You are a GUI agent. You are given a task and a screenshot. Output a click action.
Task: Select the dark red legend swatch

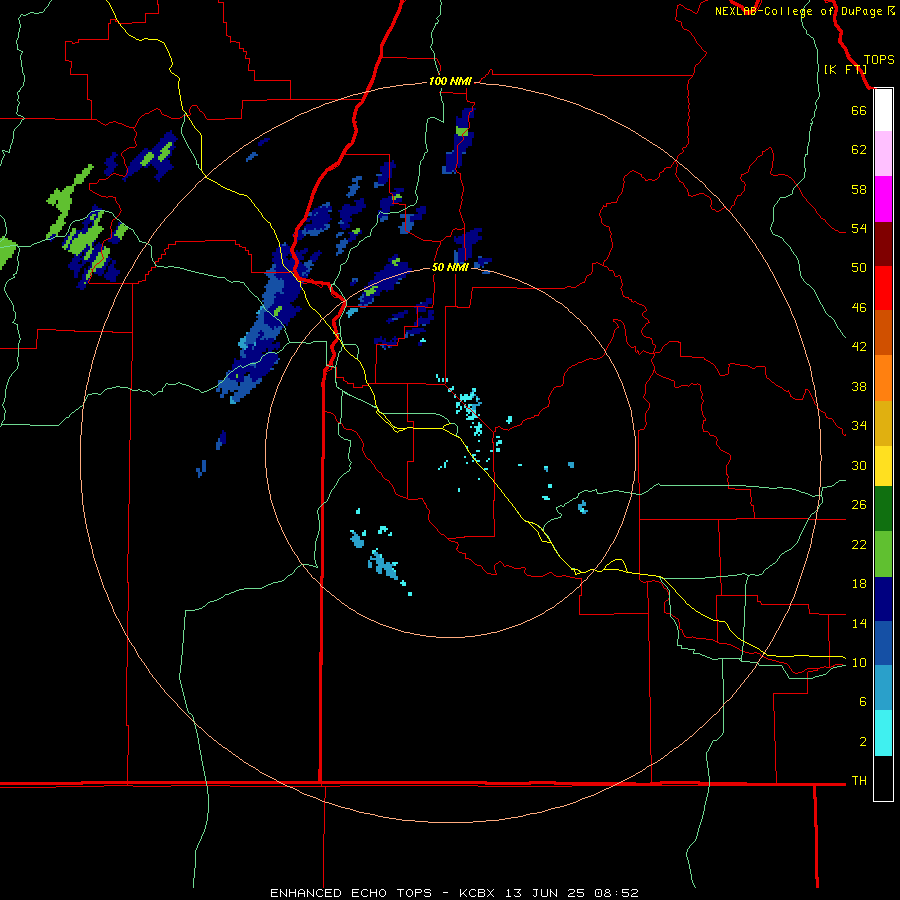click(883, 244)
